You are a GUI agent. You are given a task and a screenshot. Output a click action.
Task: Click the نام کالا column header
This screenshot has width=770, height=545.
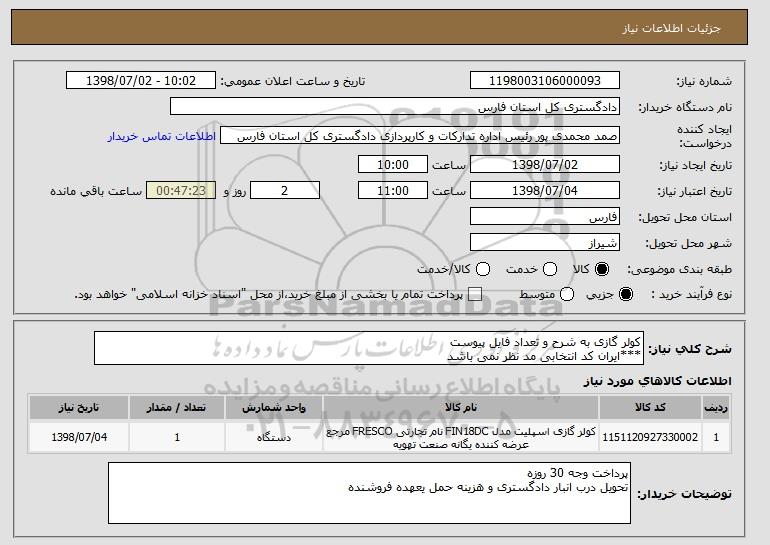tap(461, 408)
